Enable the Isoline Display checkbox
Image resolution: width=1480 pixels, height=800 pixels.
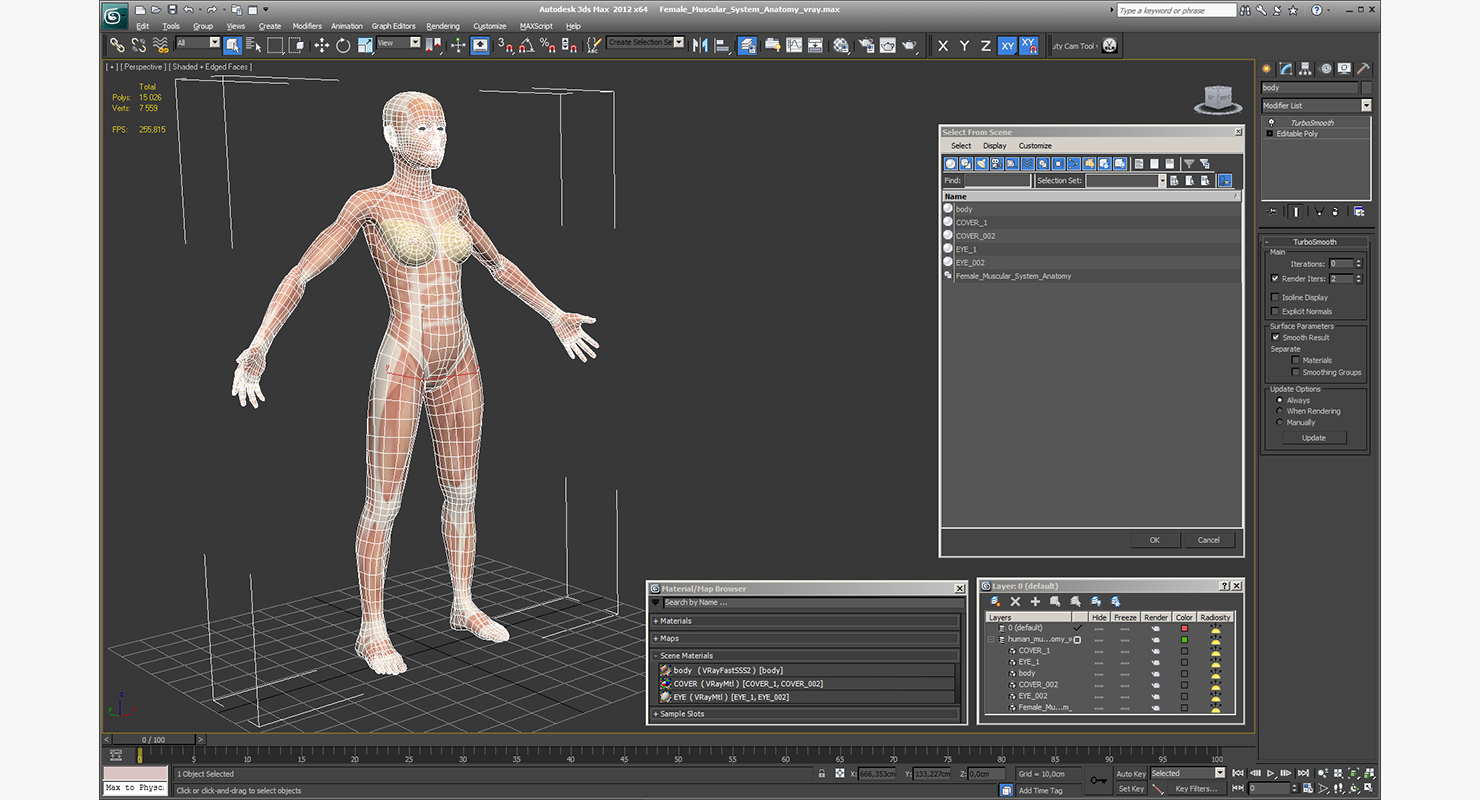(1275, 297)
